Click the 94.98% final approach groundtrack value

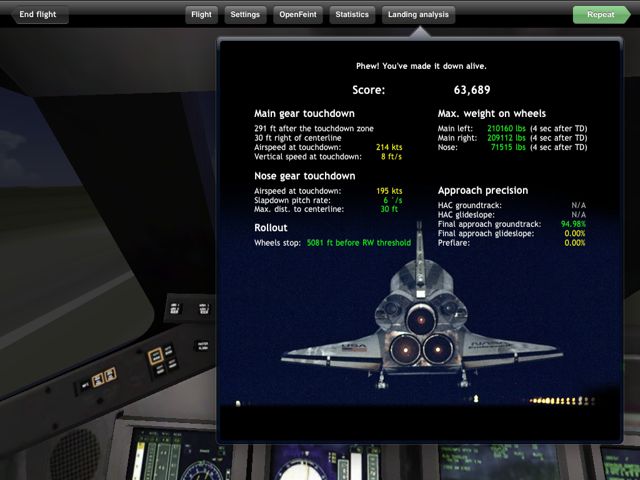click(573, 224)
